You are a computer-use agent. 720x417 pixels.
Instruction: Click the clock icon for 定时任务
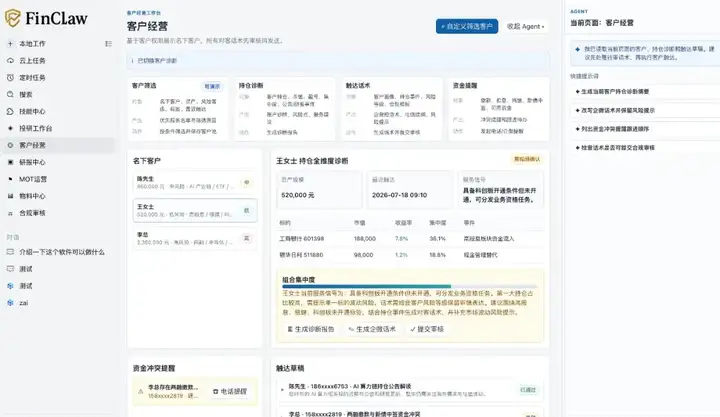[x=10, y=78]
